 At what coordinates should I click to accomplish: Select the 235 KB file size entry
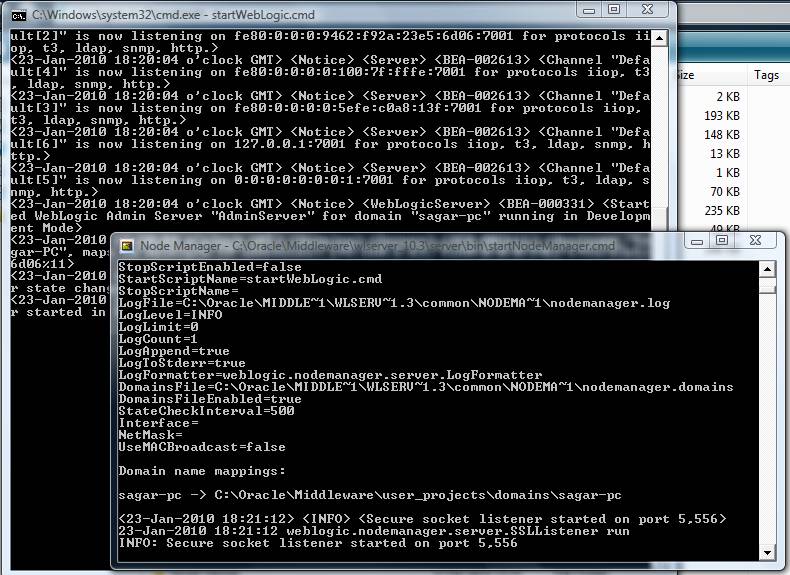click(x=721, y=211)
